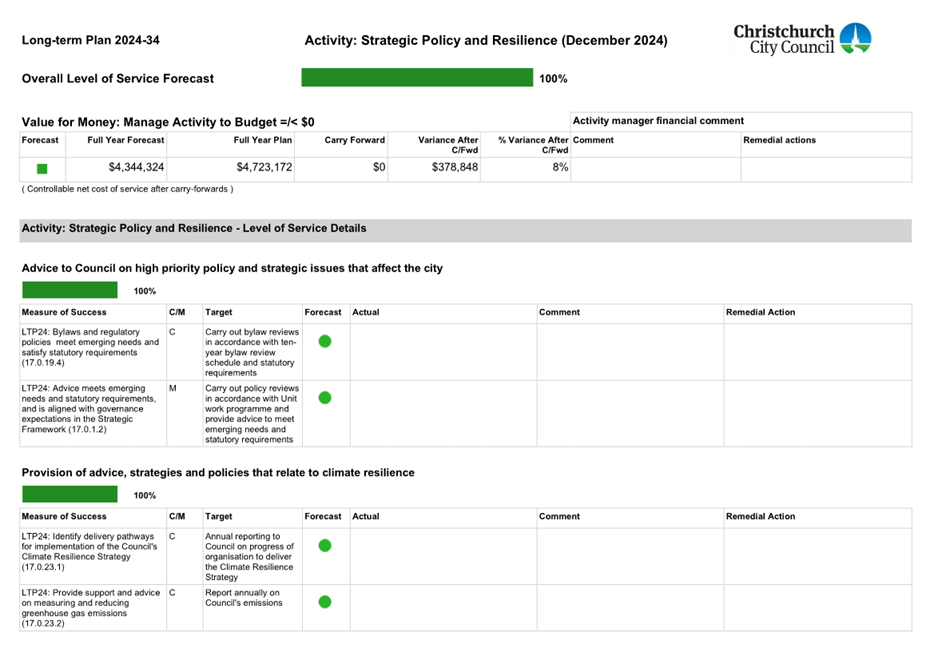Screen dimensions: 934x661
Task: Click the 8% variance percentage cell
Action: point(560,168)
